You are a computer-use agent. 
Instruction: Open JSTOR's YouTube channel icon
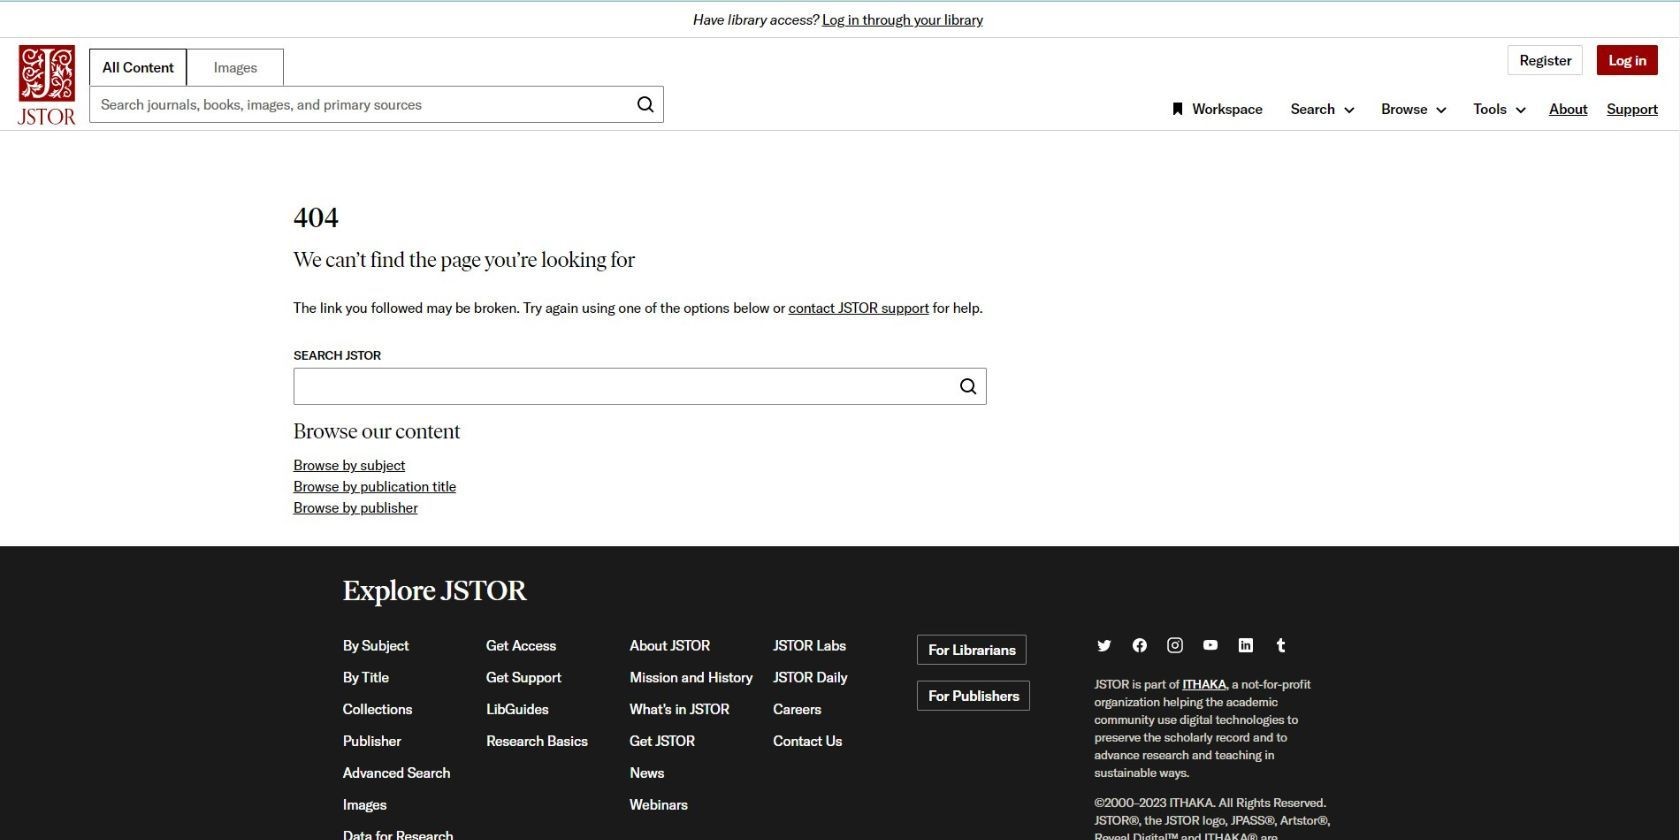[x=1210, y=645]
